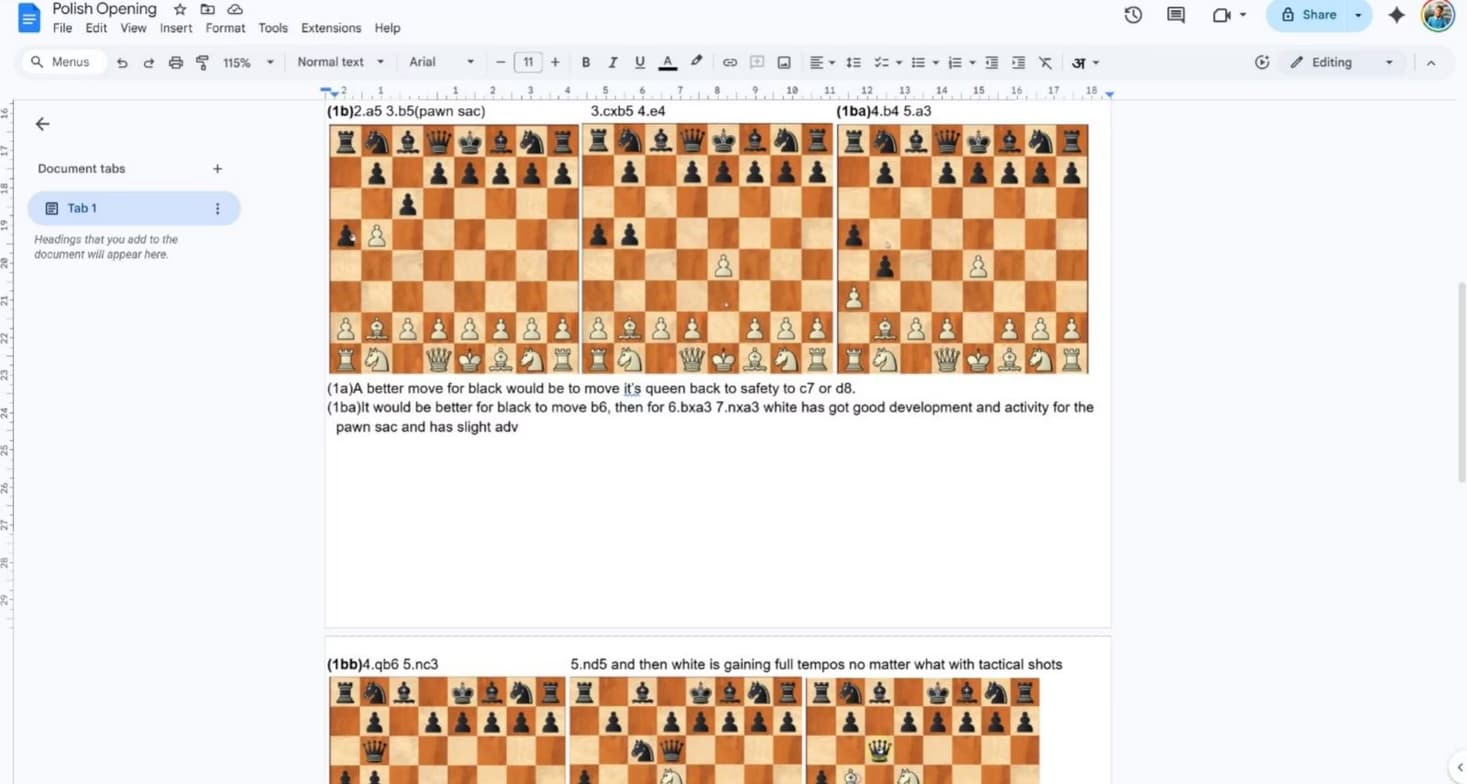This screenshot has height=784, width=1467.
Task: Click the Undo icon
Action: [x=121, y=62]
